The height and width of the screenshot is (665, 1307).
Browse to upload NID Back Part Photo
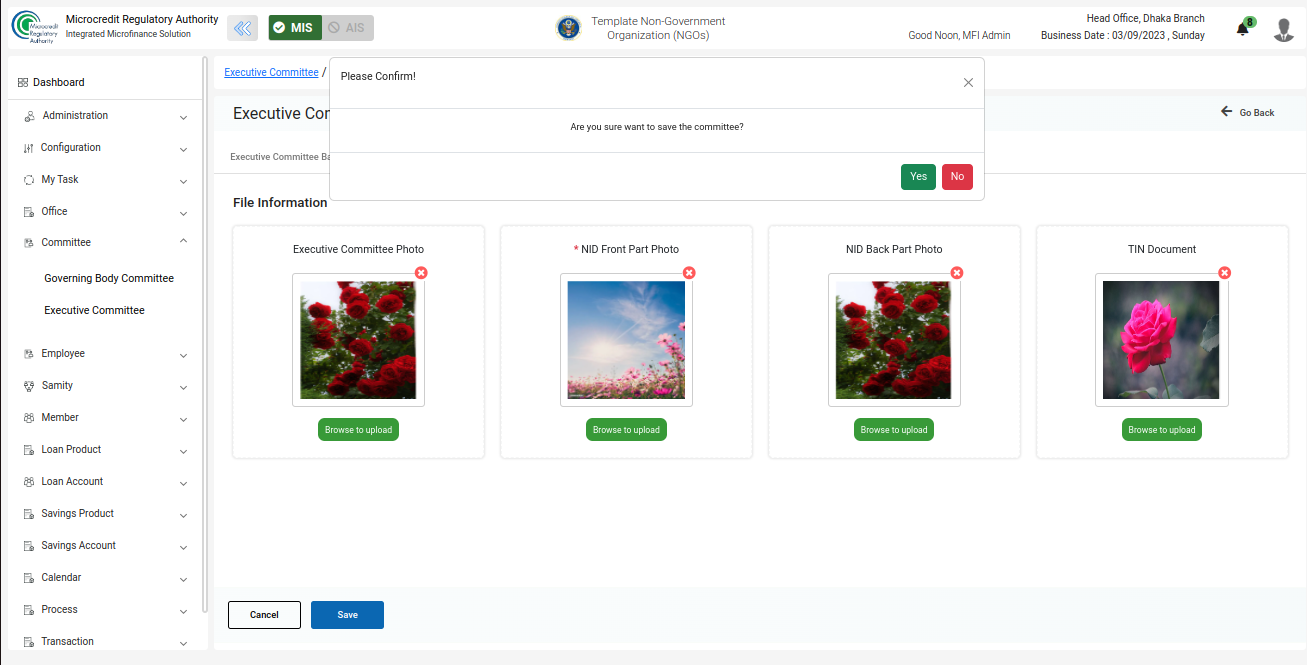pyautogui.click(x=894, y=430)
